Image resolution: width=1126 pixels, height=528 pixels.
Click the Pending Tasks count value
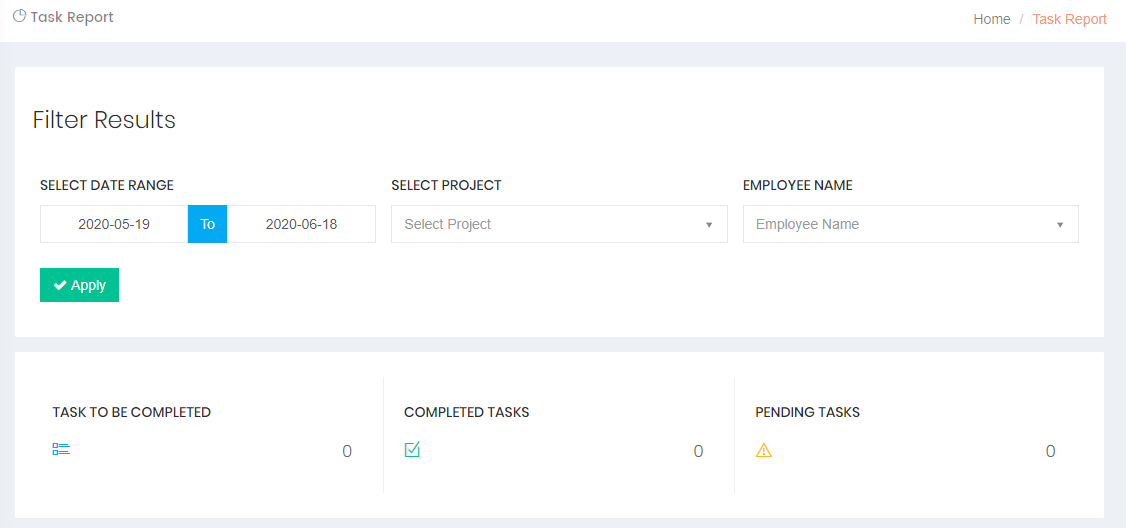click(x=1050, y=451)
